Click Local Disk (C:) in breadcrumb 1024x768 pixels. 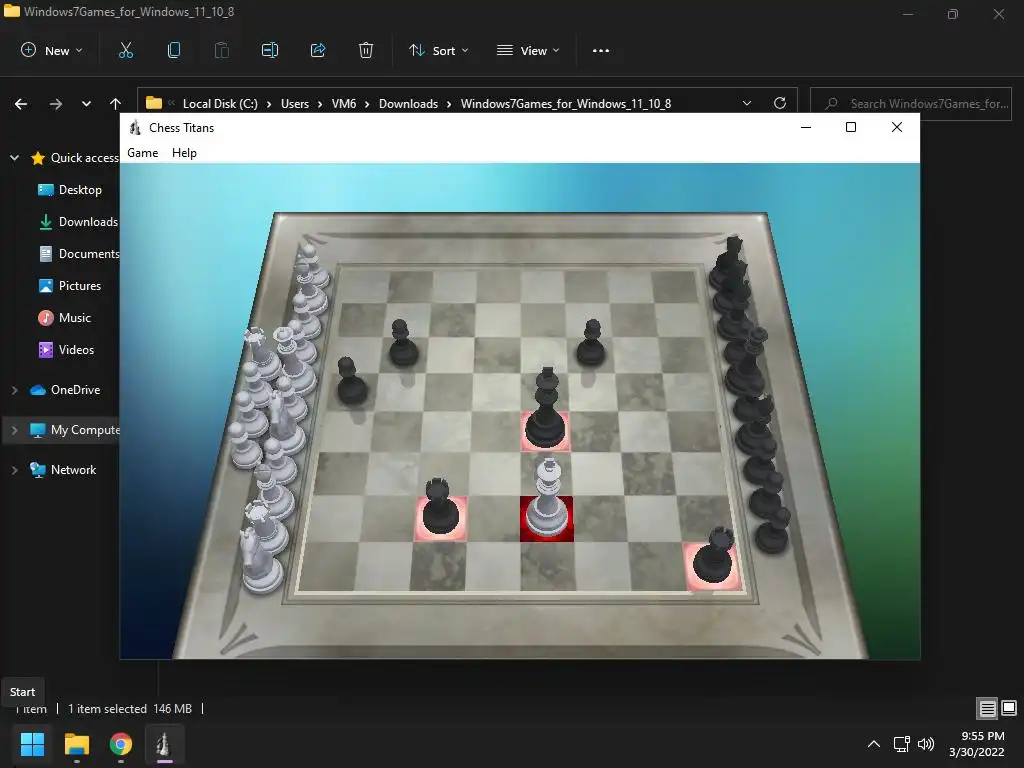coord(220,103)
